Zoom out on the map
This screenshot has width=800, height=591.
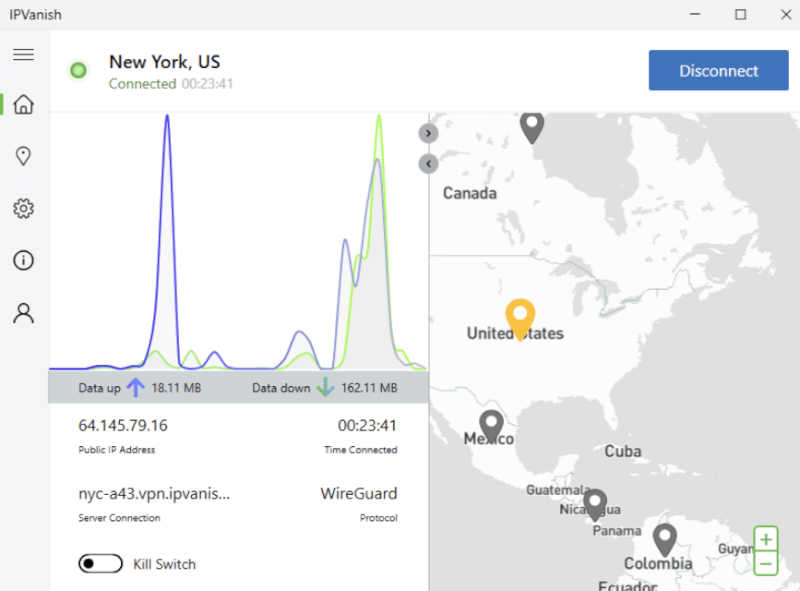coord(766,564)
